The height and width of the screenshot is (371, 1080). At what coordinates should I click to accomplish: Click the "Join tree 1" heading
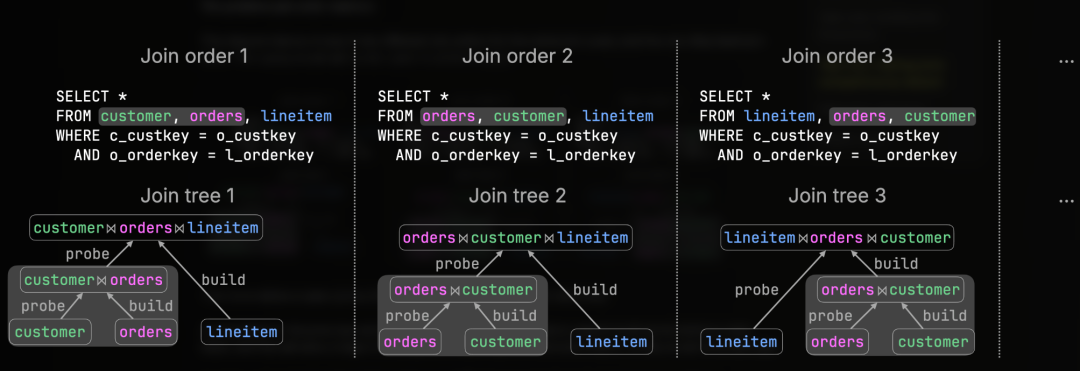(187, 196)
